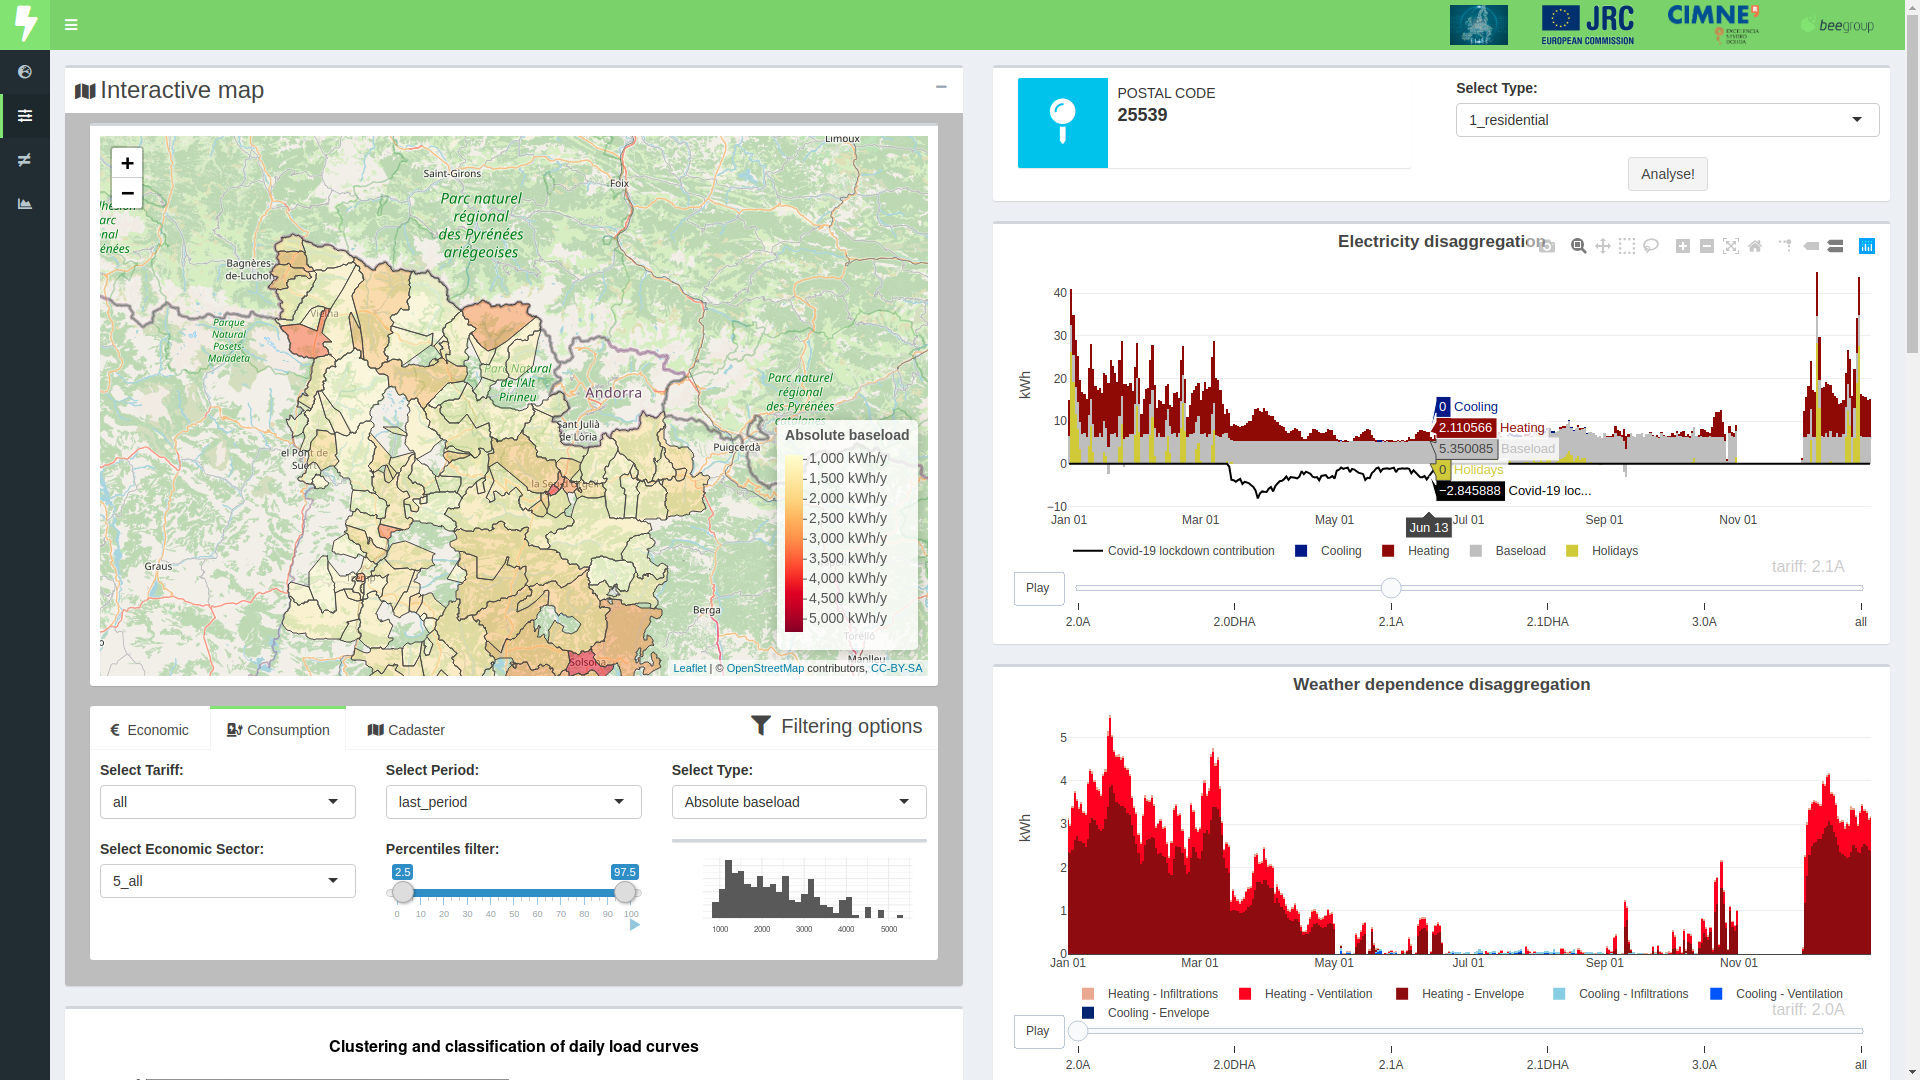Select the lasso select chart tool
The height and width of the screenshot is (1080, 1920).
point(1651,246)
